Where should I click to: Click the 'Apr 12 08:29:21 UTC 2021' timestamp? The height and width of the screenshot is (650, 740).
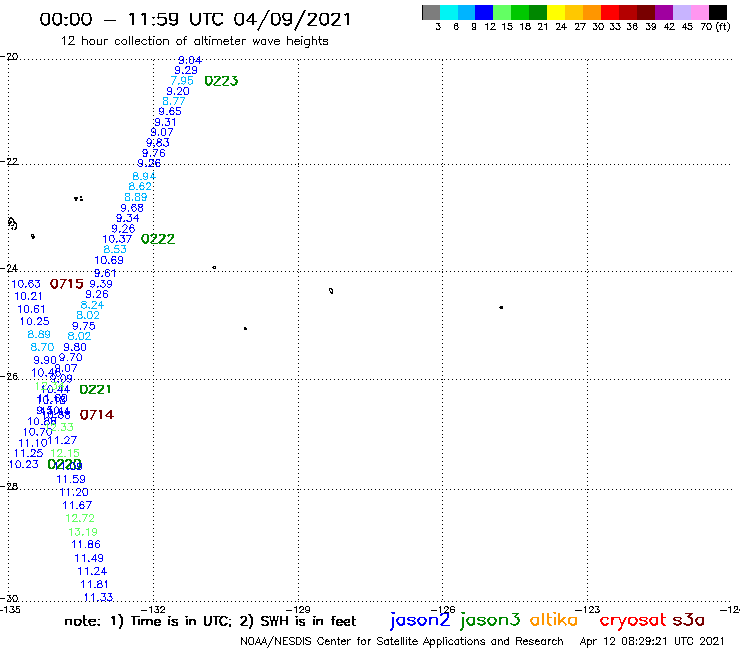pos(652,641)
